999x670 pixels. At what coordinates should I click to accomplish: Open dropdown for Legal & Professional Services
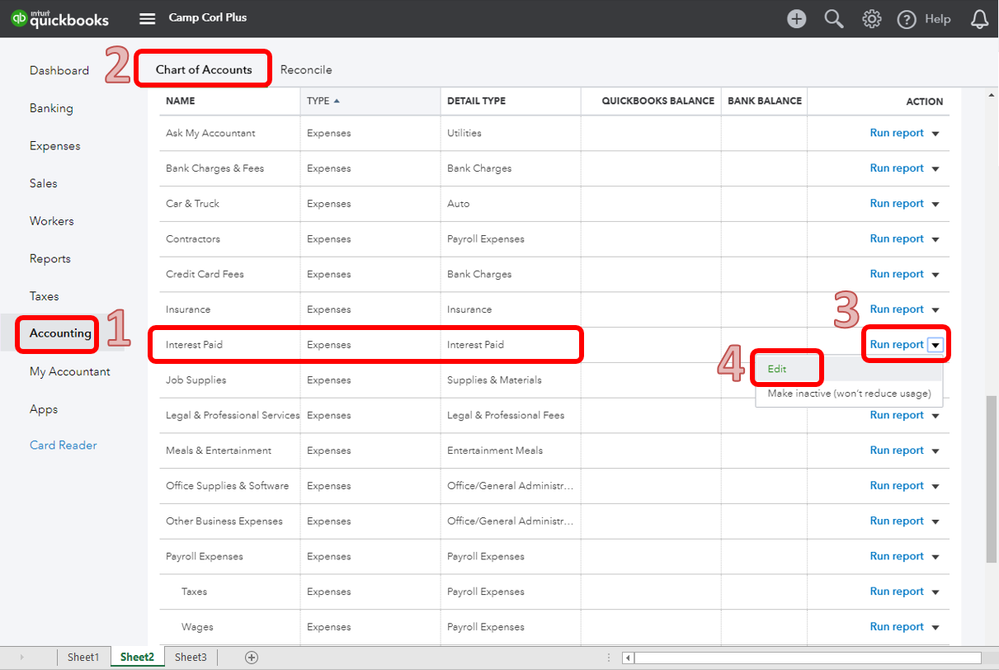tap(935, 416)
